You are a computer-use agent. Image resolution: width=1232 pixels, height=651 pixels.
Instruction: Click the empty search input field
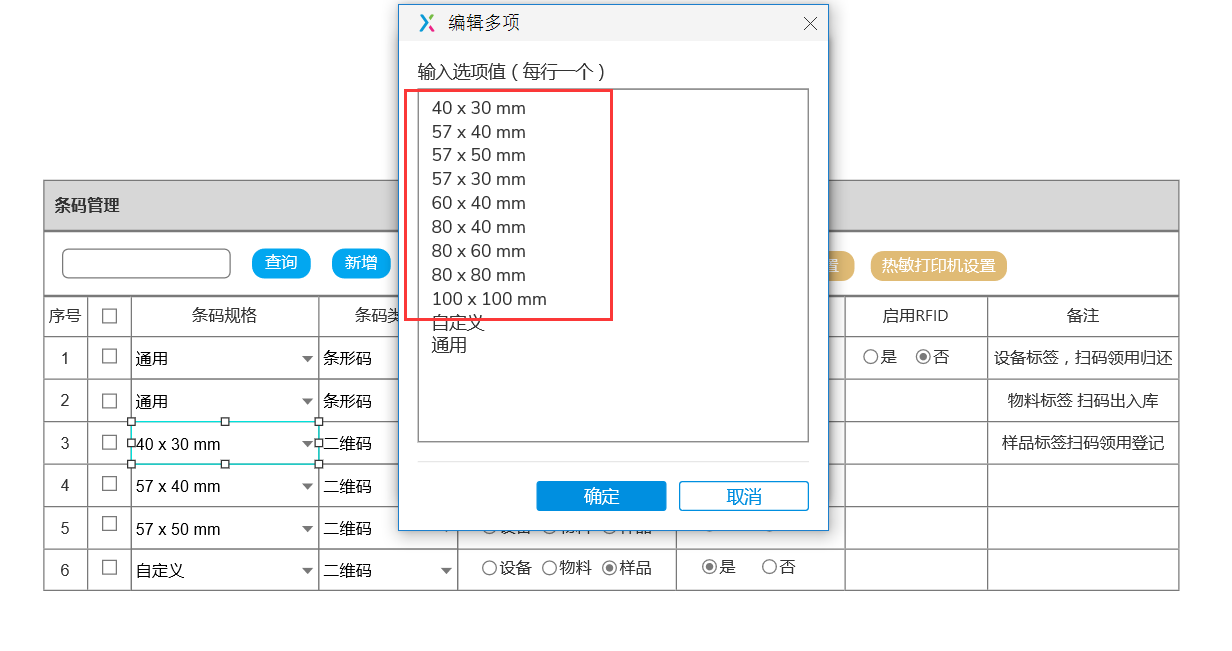click(146, 263)
